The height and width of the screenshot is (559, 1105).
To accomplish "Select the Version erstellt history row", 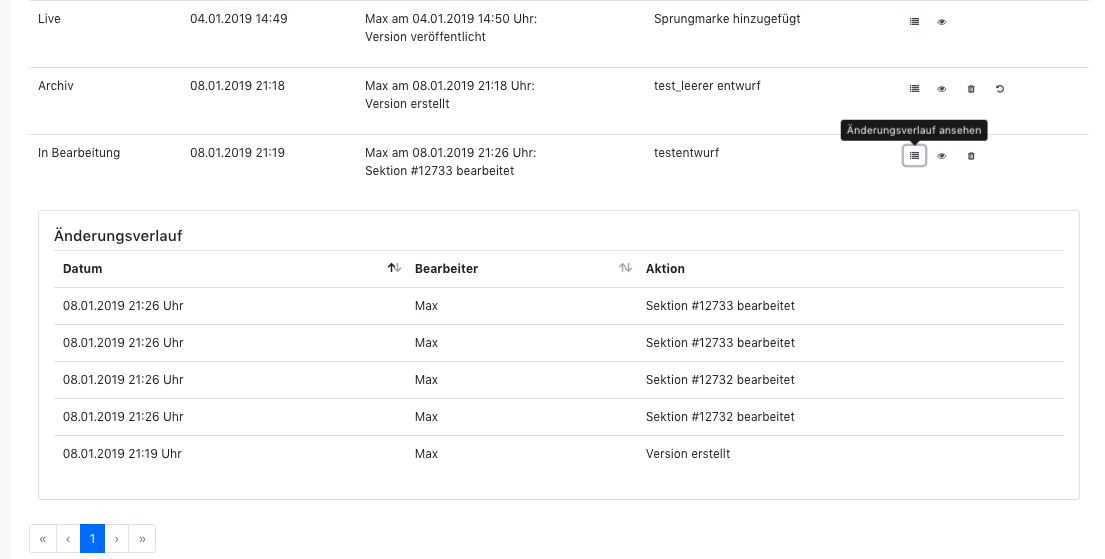I will [x=559, y=454].
